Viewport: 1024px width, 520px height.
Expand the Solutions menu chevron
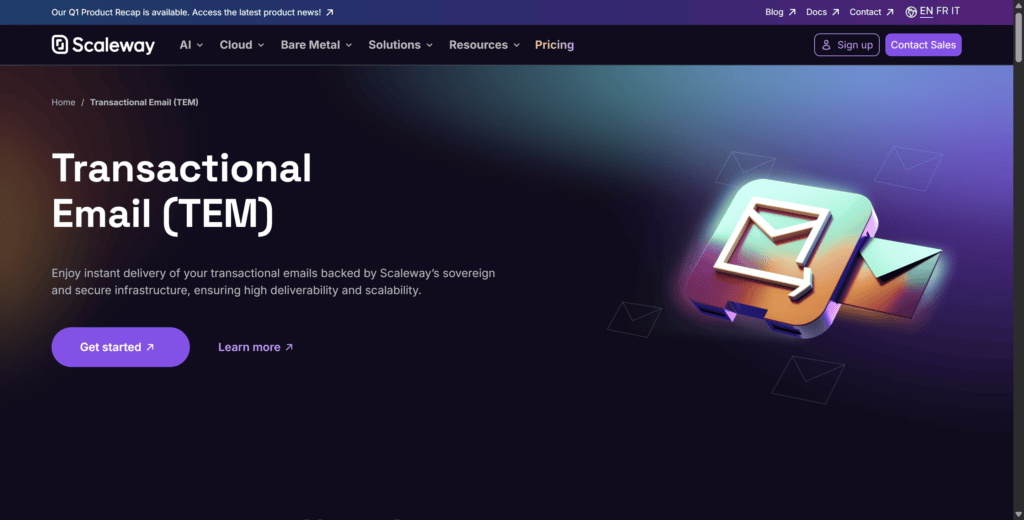(x=429, y=45)
